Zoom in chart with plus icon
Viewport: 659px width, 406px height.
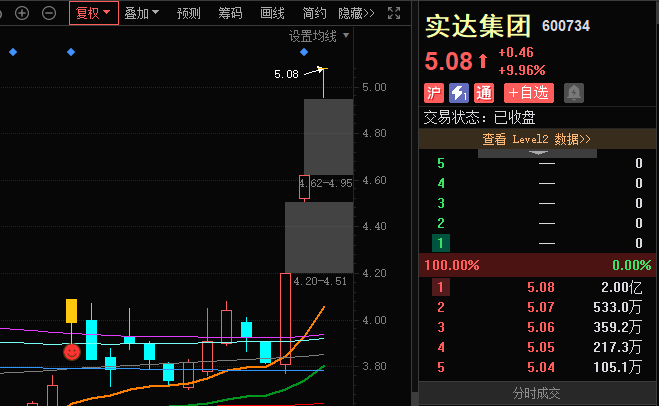point(22,13)
